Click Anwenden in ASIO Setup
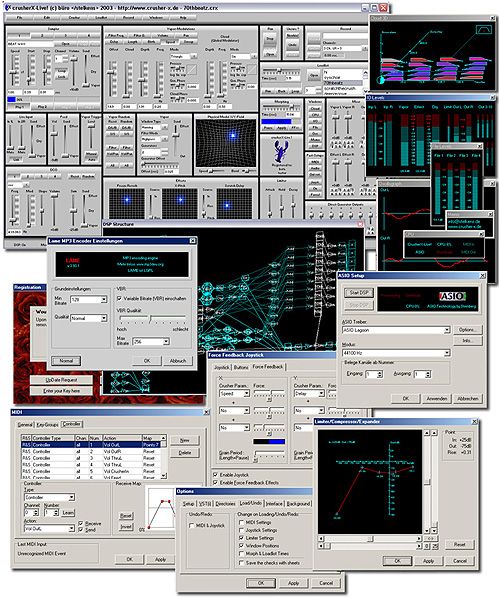500x598 pixels. [436, 398]
